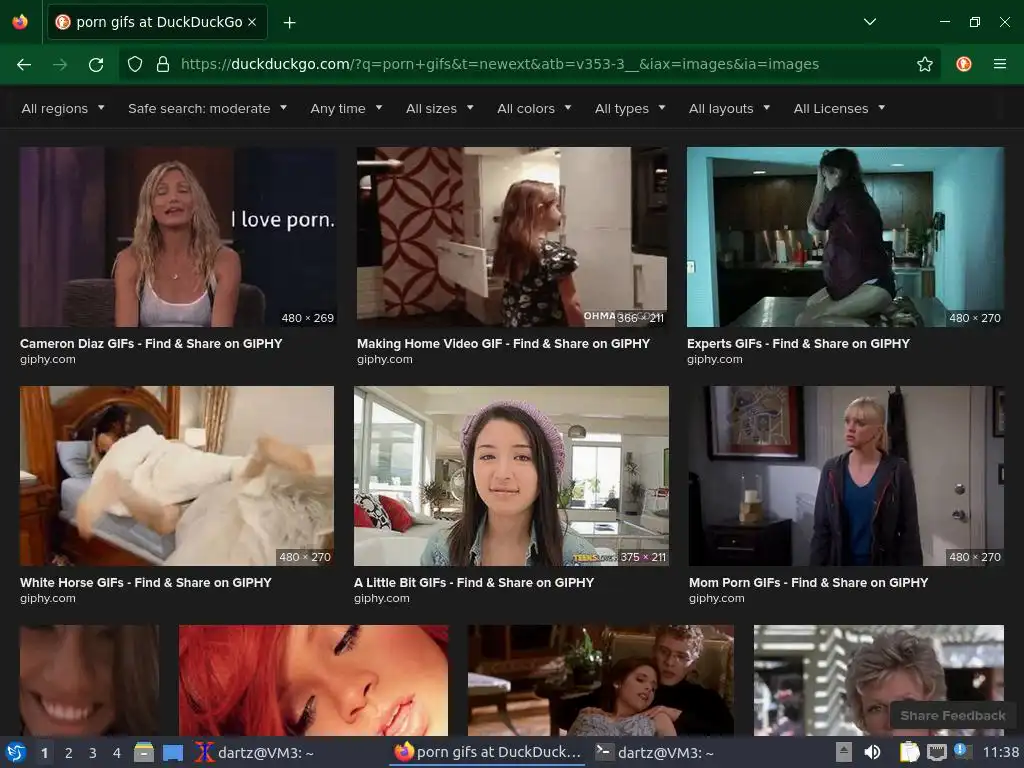Expand the All sizes filter

coord(440,108)
